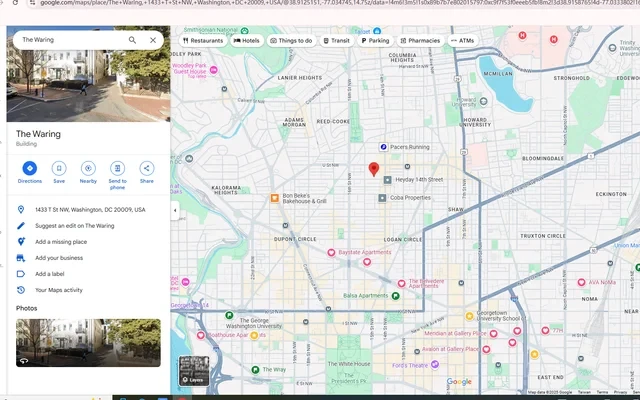Select Ford's Theatre marker
The height and width of the screenshot is (400, 640).
click(435, 364)
